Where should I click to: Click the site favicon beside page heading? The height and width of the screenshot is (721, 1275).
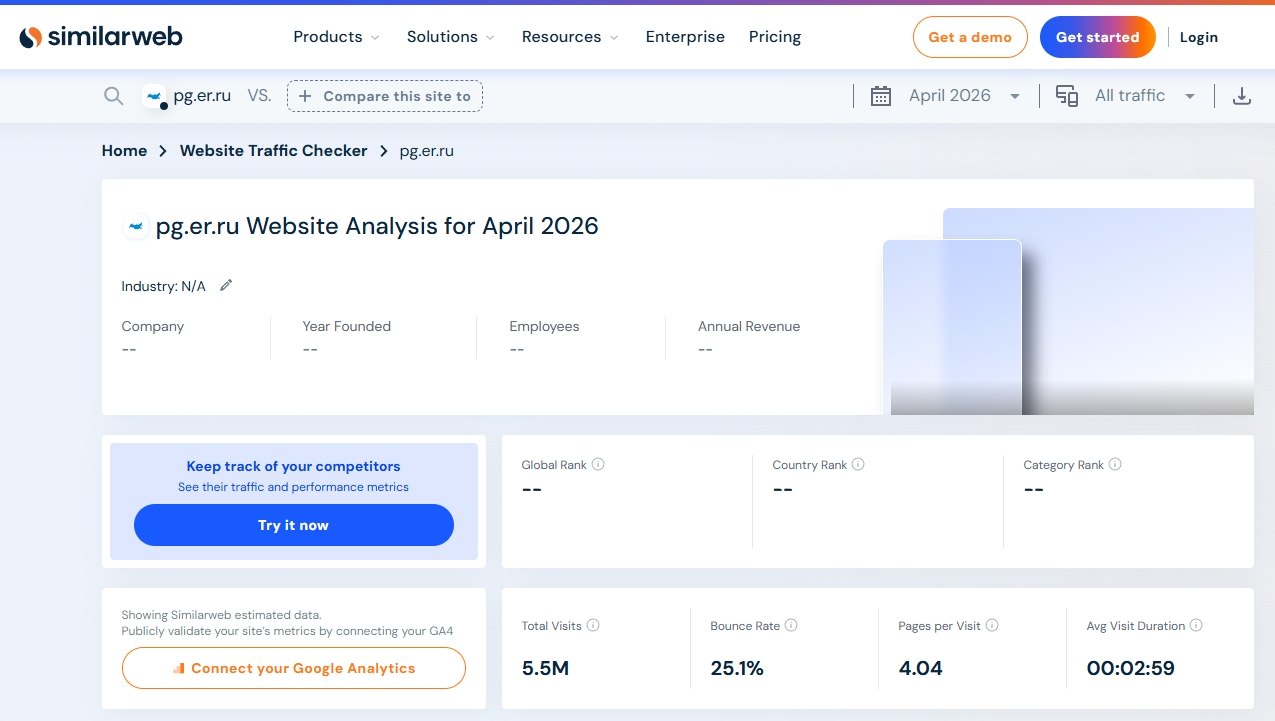click(136, 227)
